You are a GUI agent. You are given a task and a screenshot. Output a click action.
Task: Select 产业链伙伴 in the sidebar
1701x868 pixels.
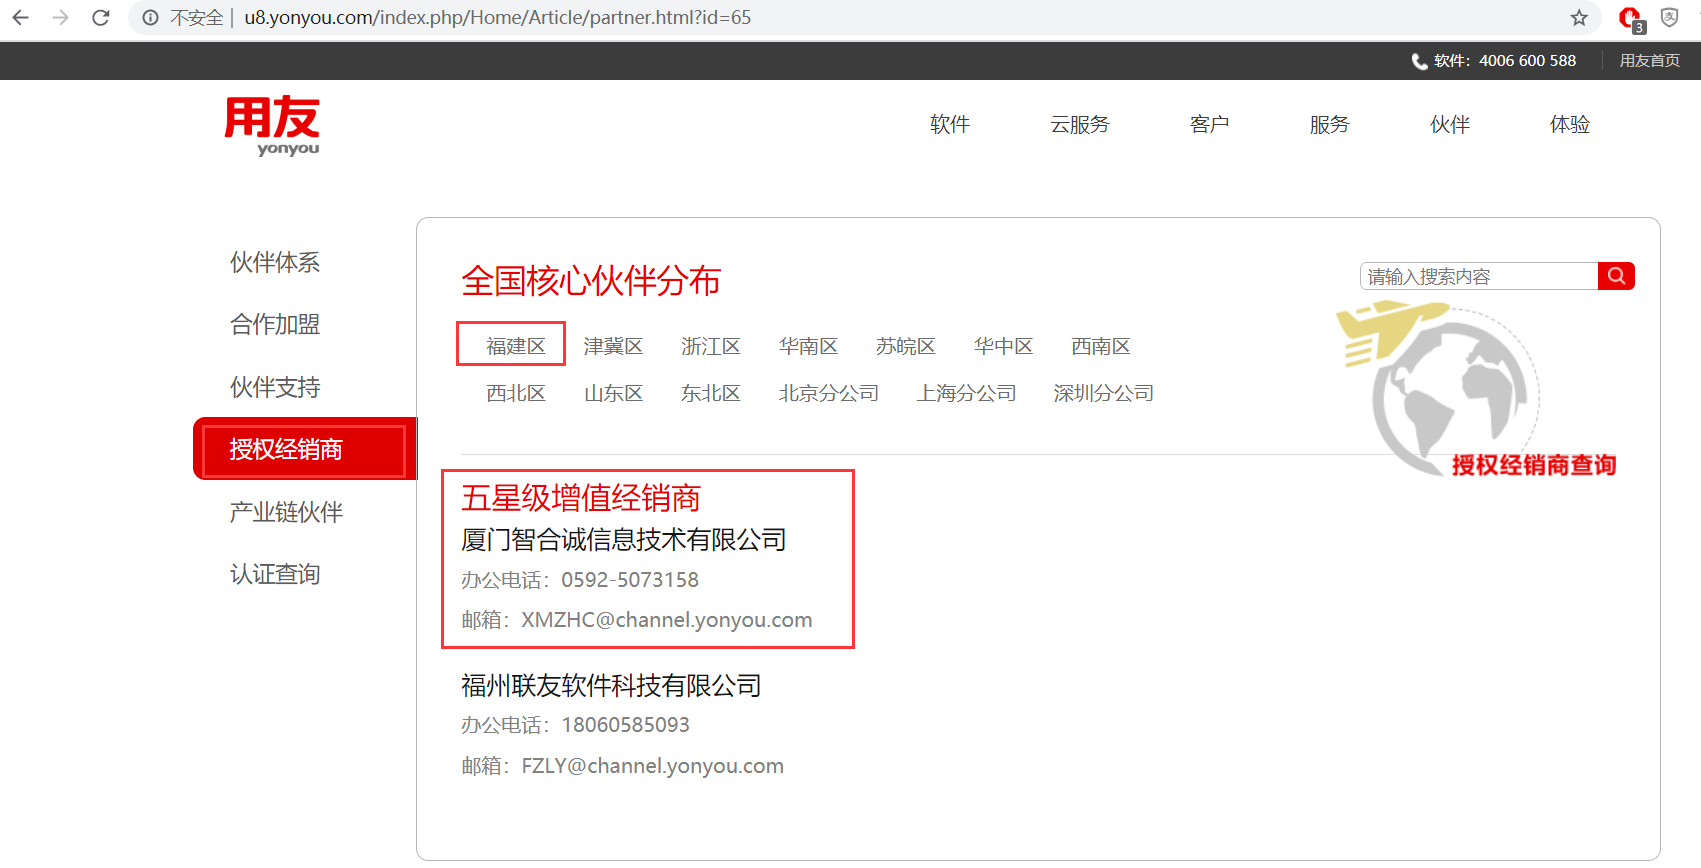tap(286, 512)
